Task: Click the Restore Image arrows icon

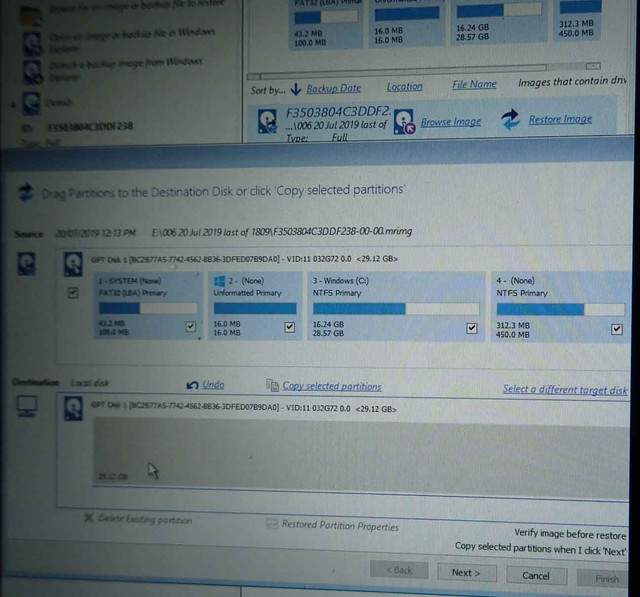Action: coord(511,119)
